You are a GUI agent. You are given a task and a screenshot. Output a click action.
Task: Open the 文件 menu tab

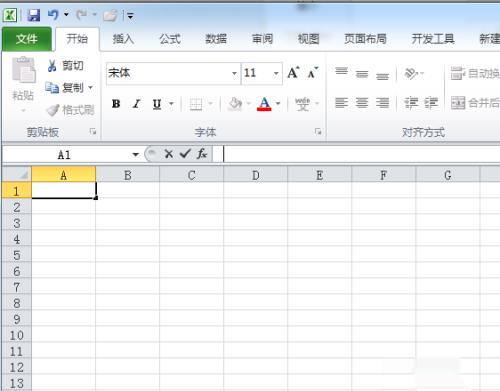tap(27, 39)
